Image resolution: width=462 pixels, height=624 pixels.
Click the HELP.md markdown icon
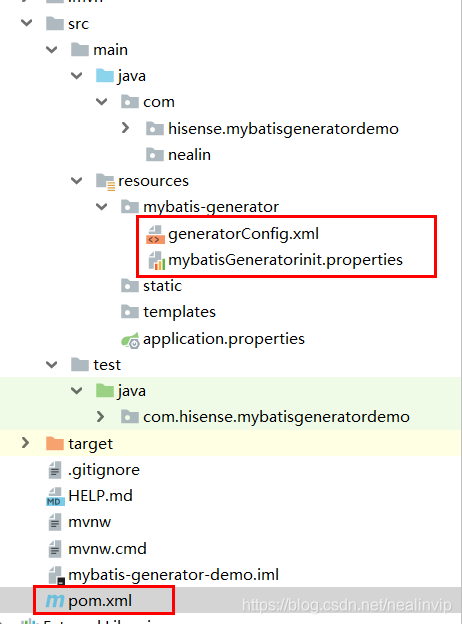(55, 496)
